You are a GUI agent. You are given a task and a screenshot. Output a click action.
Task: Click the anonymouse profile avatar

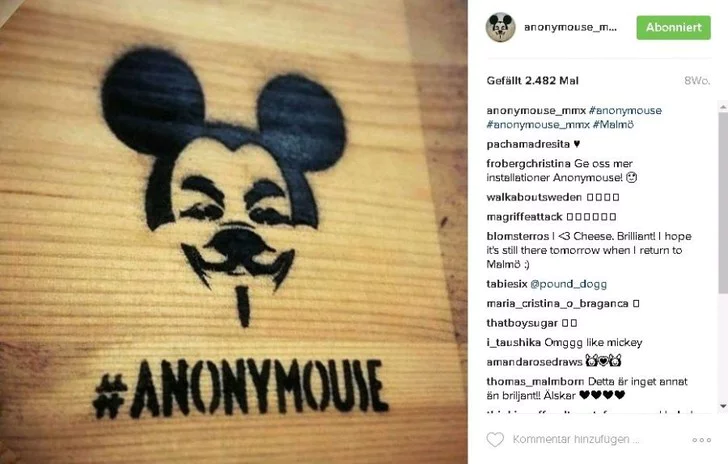(500, 27)
